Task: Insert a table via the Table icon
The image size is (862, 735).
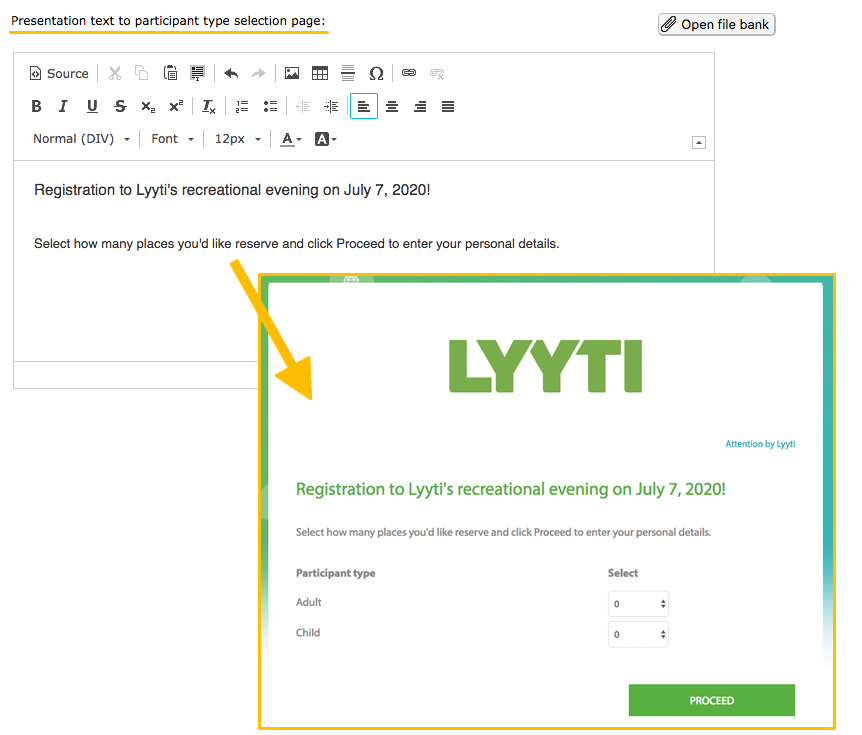Action: click(x=320, y=73)
